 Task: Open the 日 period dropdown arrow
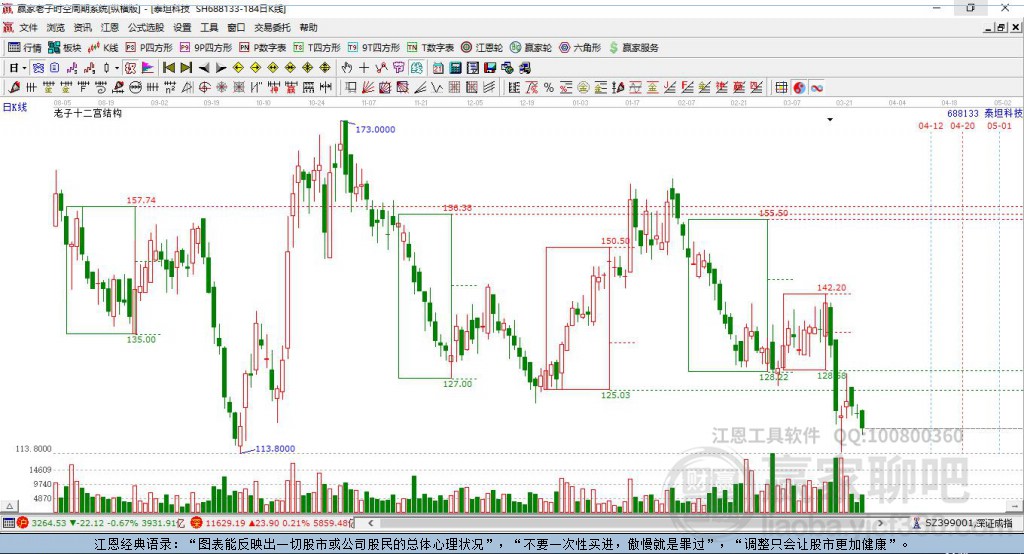point(24,68)
